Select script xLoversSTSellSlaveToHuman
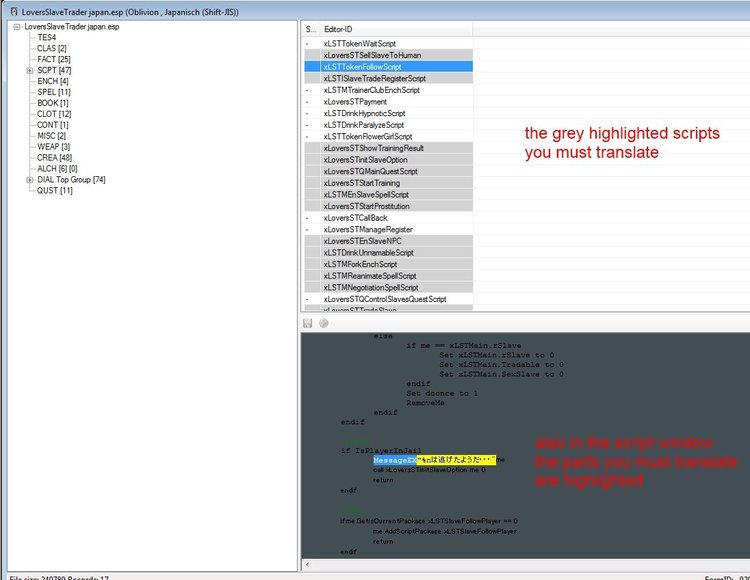750x580 pixels. pyautogui.click(x=388, y=55)
